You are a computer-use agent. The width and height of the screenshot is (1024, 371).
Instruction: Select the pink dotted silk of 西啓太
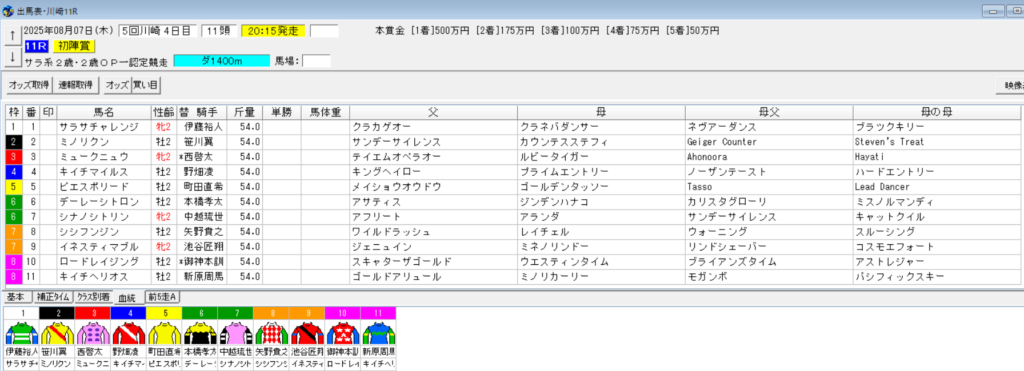pyautogui.click(x=93, y=332)
